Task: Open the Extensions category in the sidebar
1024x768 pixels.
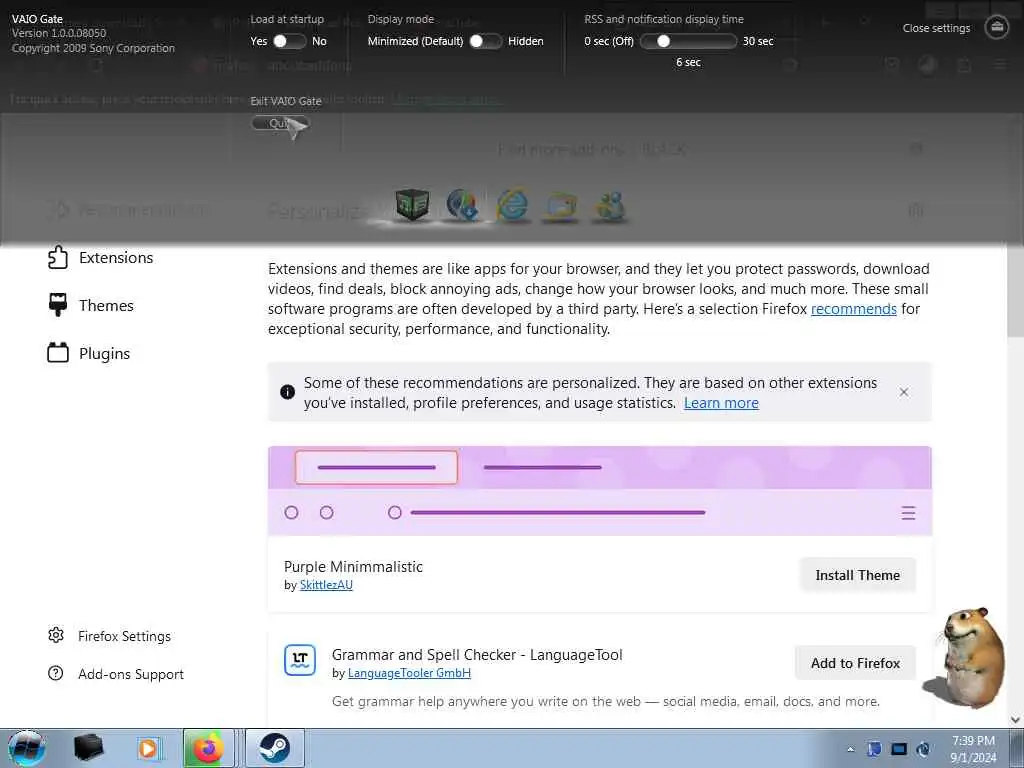Action: [x=101, y=258]
